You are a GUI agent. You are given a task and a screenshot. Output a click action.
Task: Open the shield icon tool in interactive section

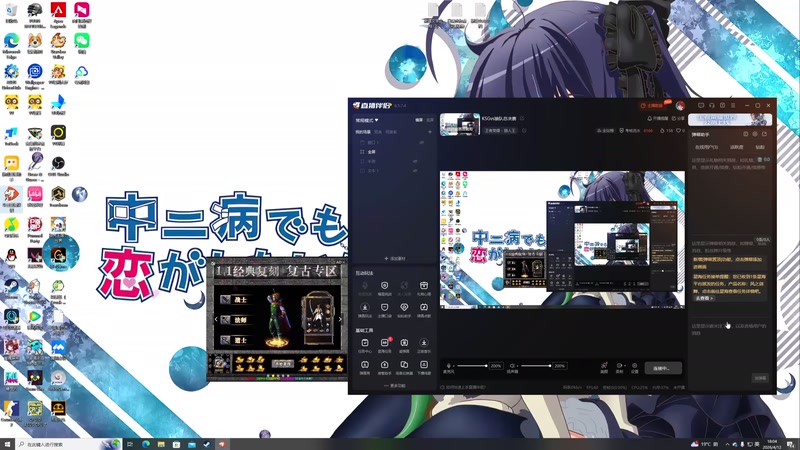pos(384,286)
